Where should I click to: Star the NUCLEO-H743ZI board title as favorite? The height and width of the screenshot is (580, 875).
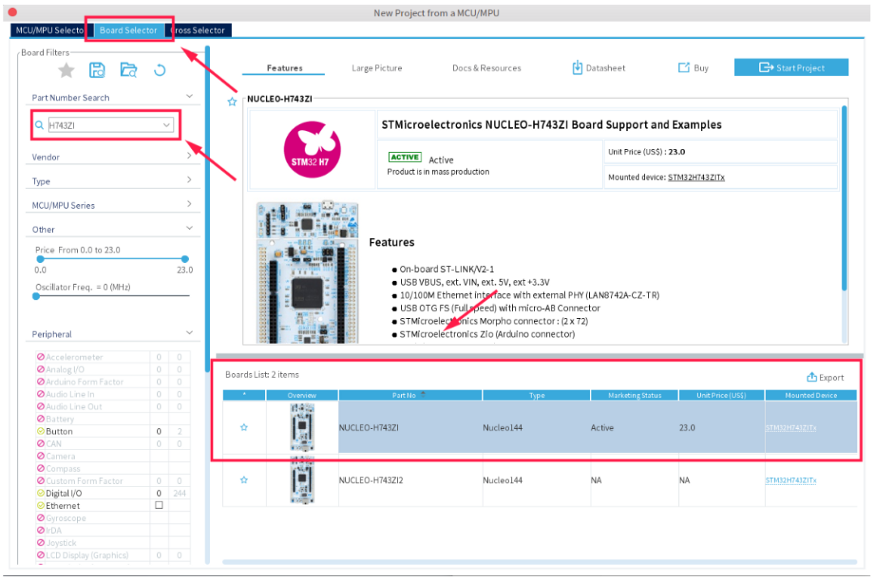click(232, 102)
